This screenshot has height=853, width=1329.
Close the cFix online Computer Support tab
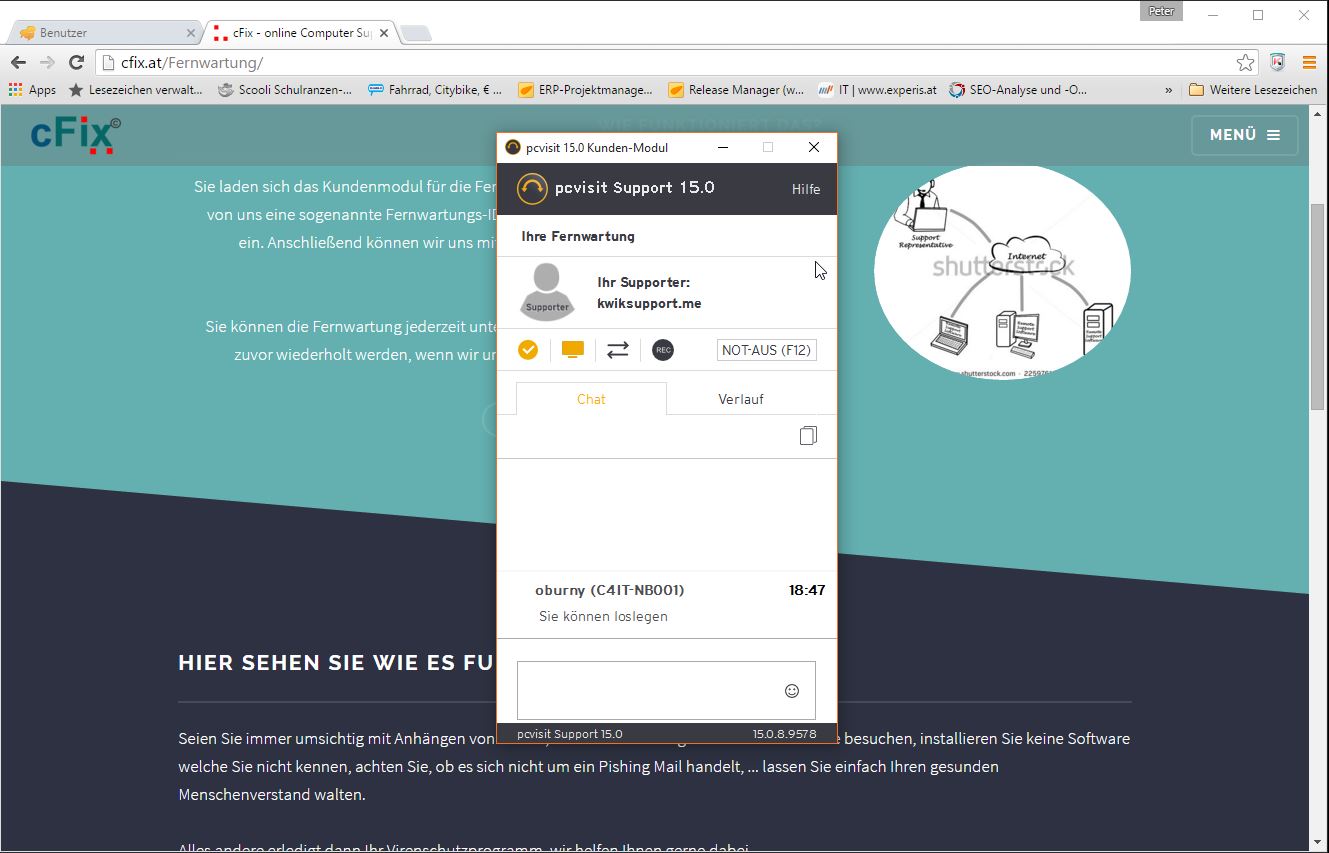coord(384,33)
